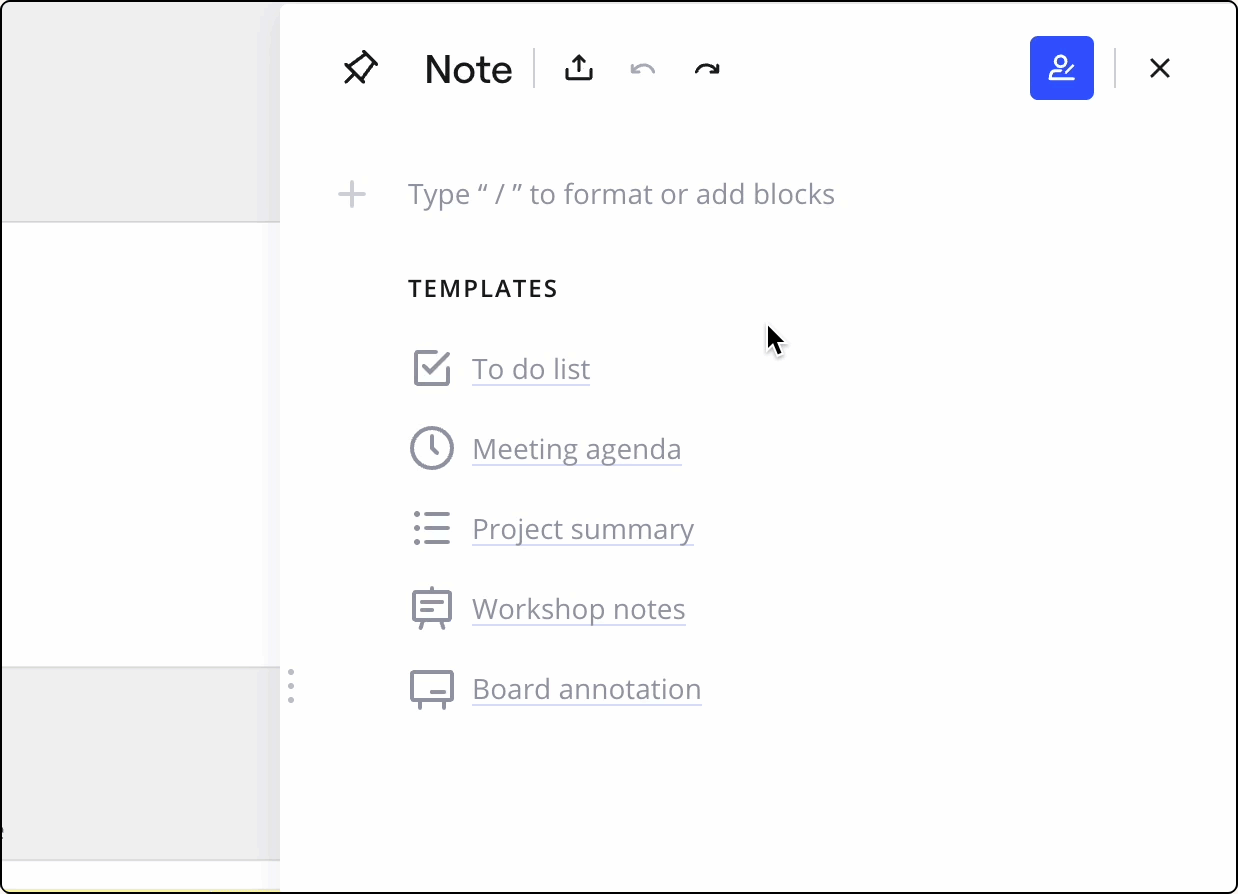Image resolution: width=1238 pixels, height=894 pixels.
Task: Open the To do list template
Action: 531,369
